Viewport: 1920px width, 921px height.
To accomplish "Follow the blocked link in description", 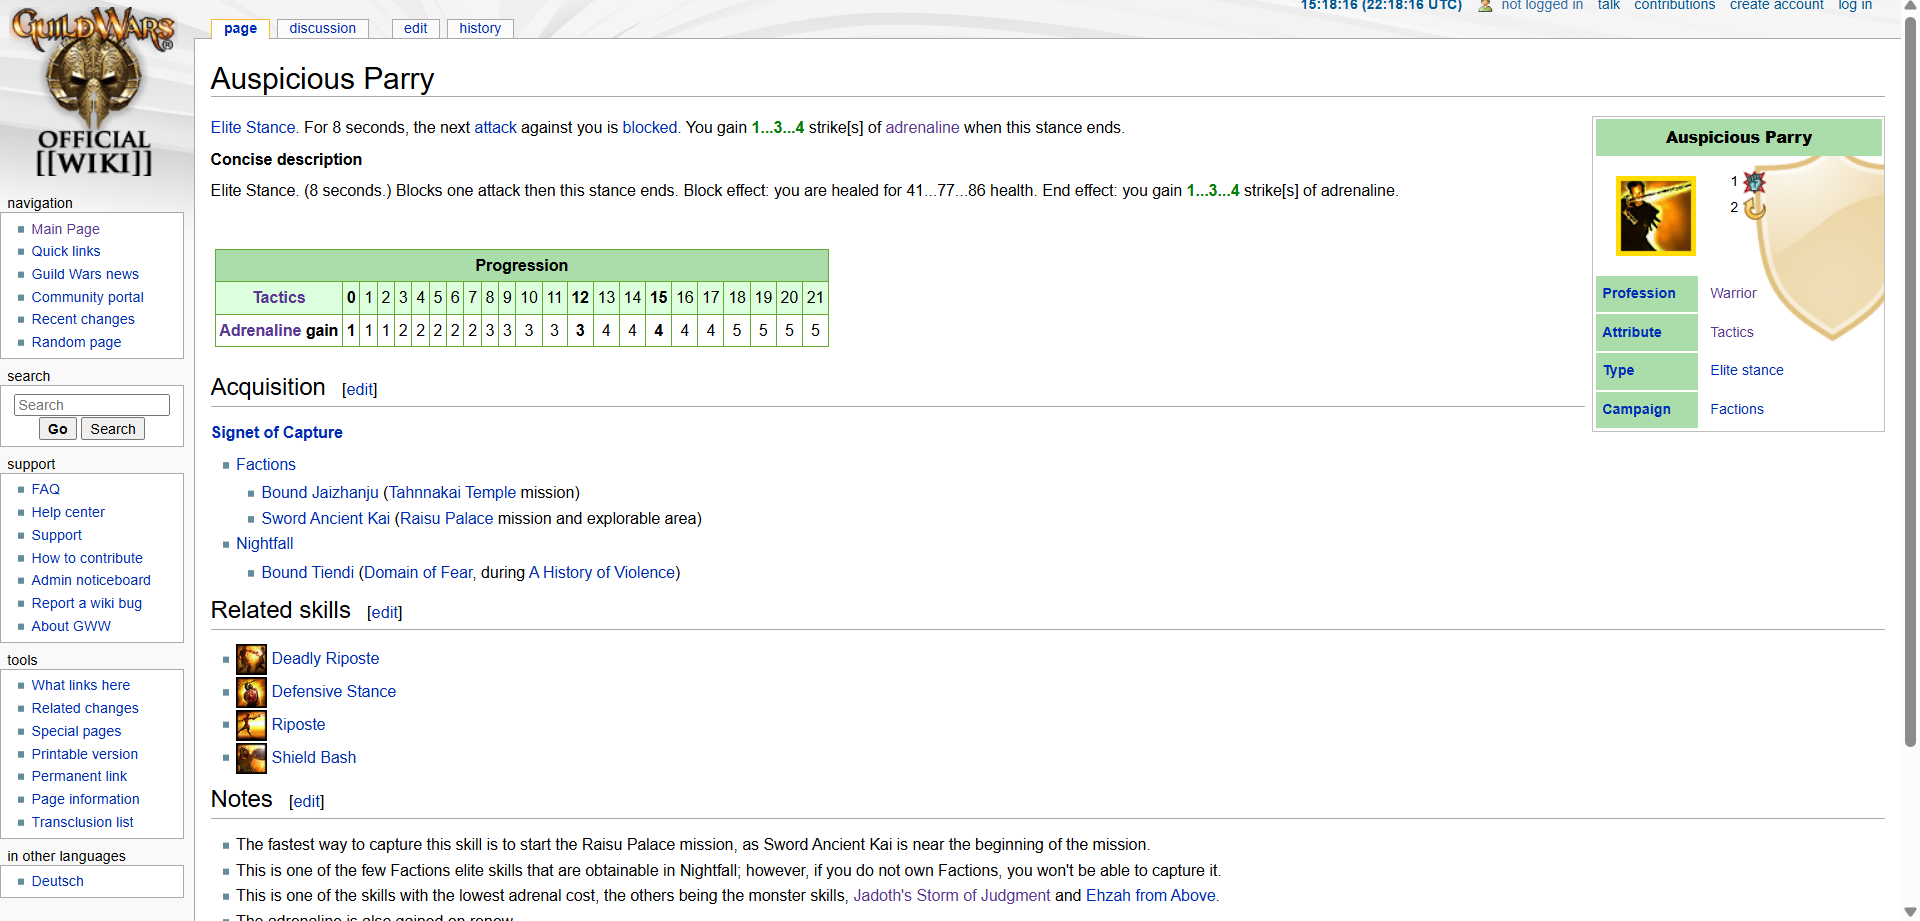I will click(x=650, y=127).
